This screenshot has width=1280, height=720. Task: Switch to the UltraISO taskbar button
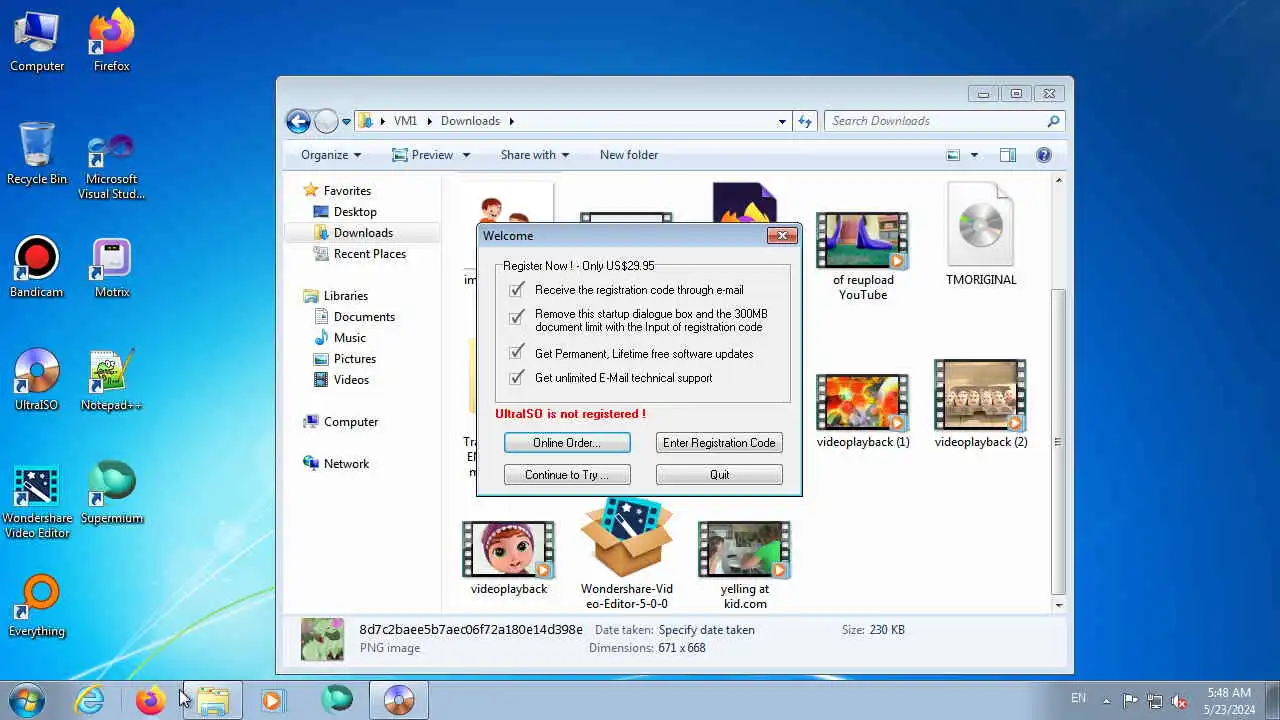399,700
